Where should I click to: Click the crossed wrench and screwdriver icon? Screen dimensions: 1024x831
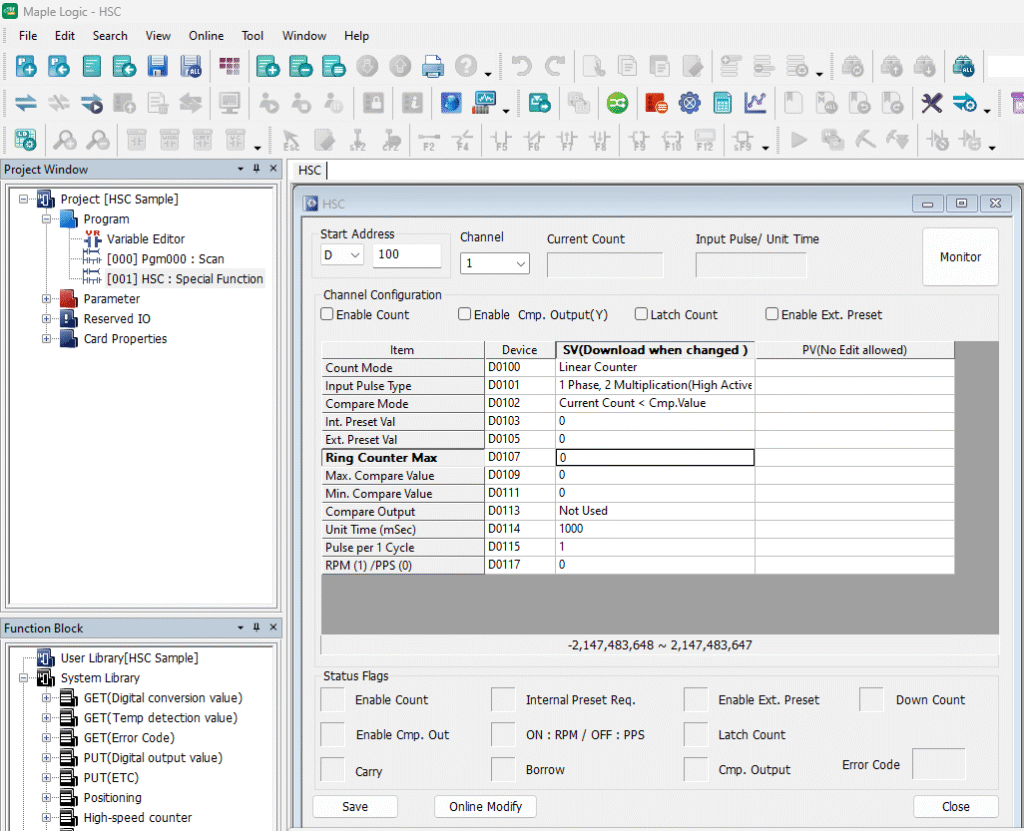pos(931,103)
